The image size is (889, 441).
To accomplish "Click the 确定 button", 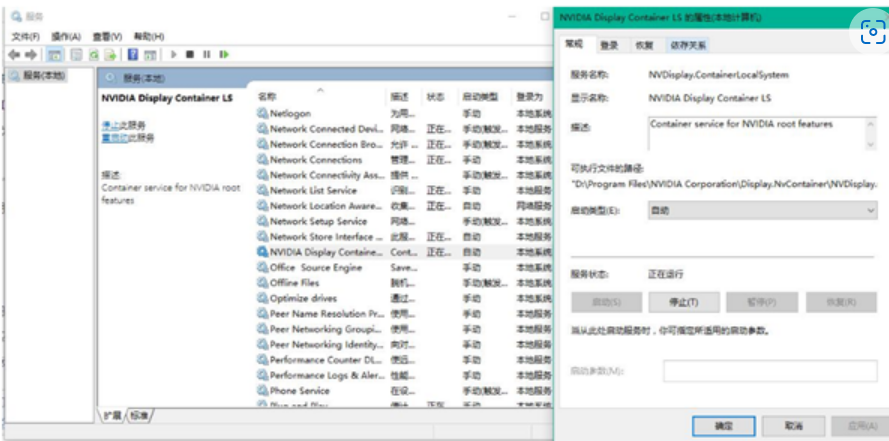I will [x=724, y=425].
